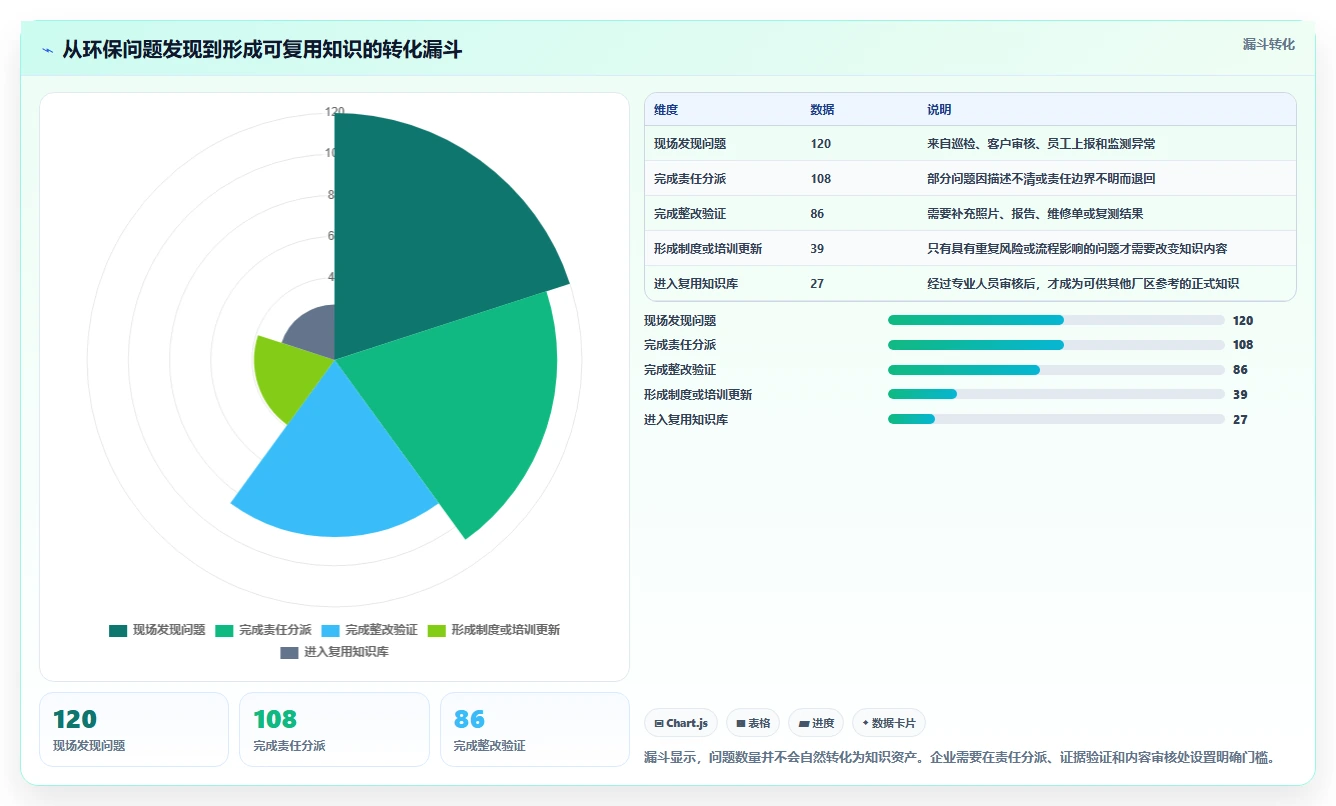Screen dimensions: 1336x806
Task: Click the 数据卡片 tag
Action: 889,723
